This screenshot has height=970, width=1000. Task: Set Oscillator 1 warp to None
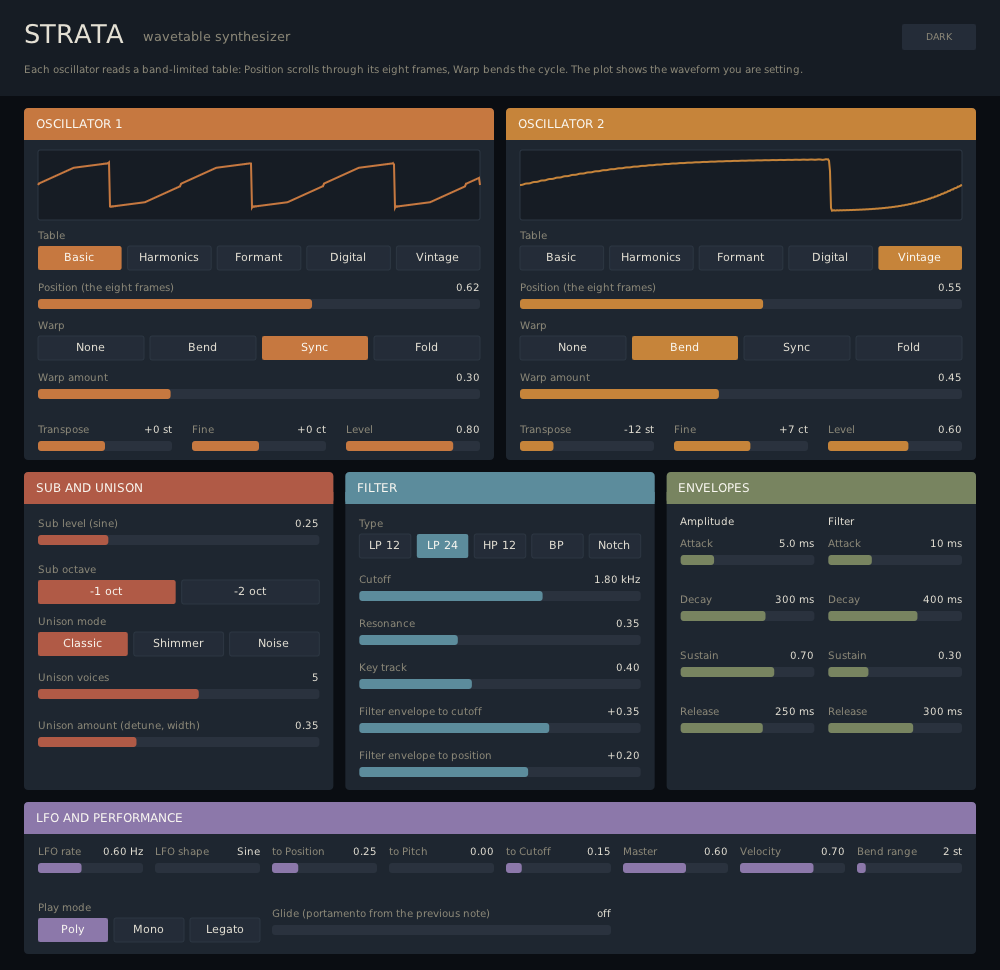point(91,348)
